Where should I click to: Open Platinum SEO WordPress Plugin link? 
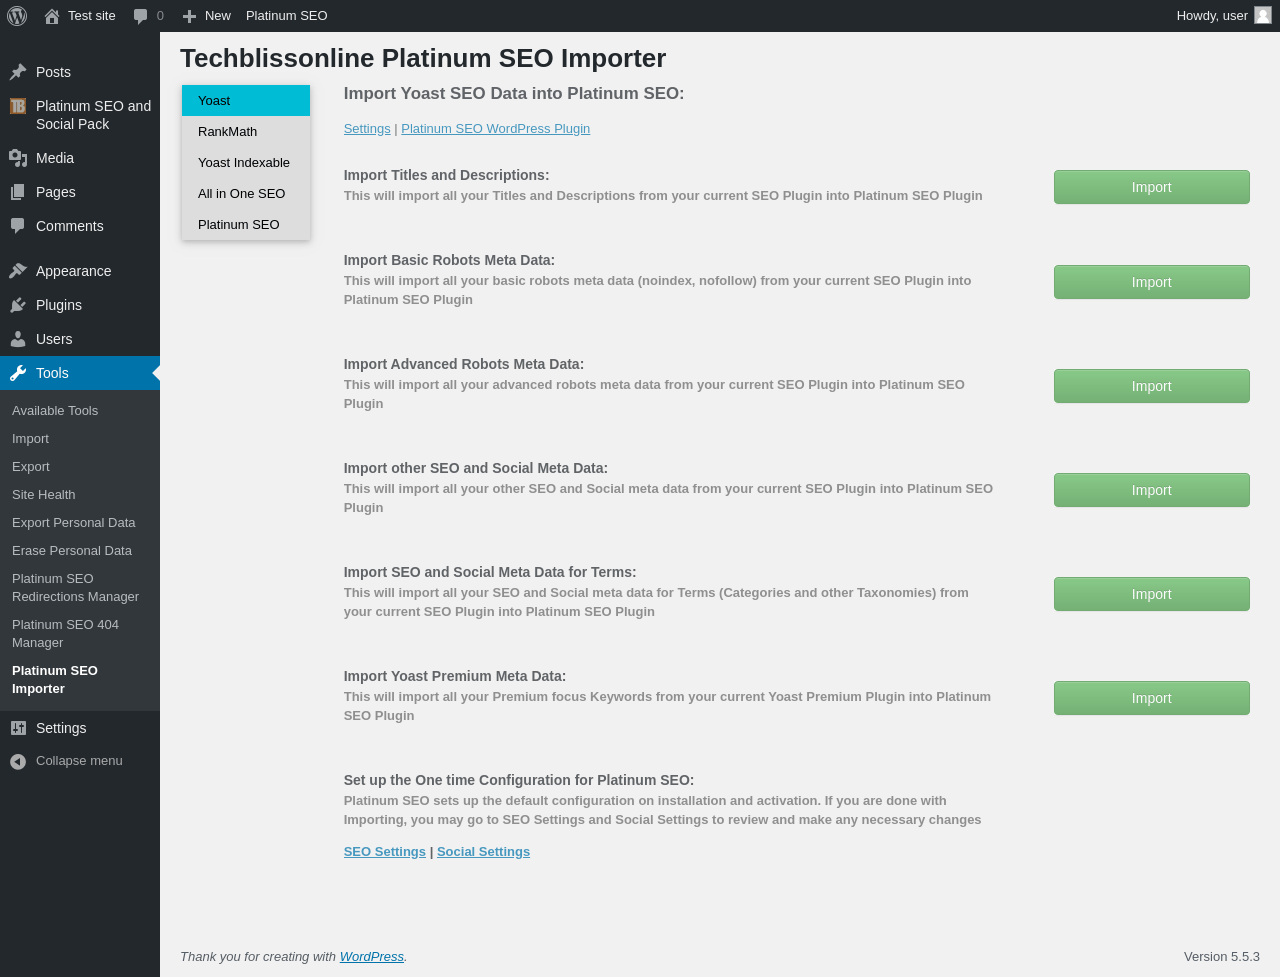pos(495,129)
